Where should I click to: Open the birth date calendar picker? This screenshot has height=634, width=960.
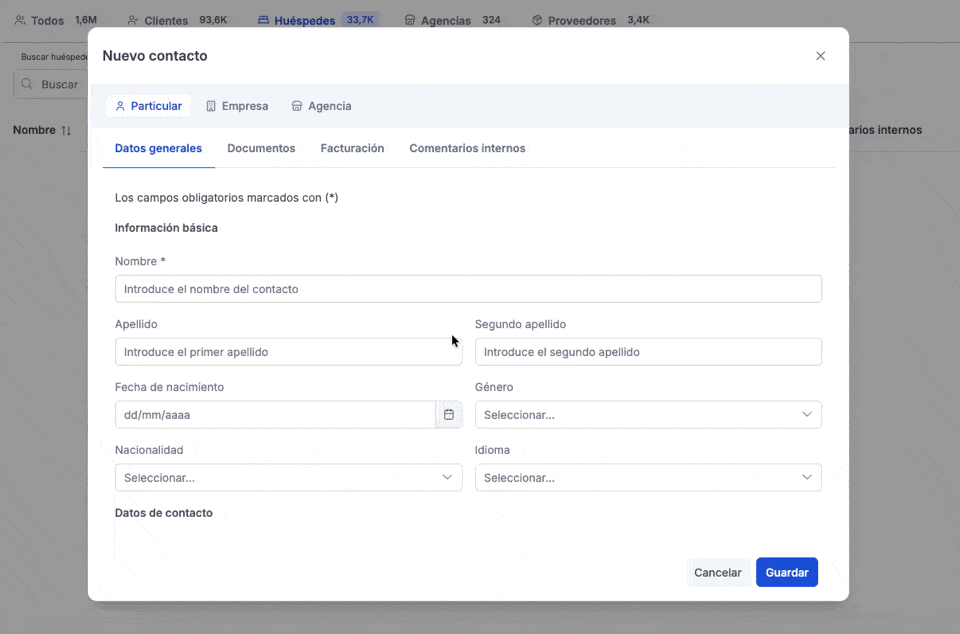click(x=449, y=414)
